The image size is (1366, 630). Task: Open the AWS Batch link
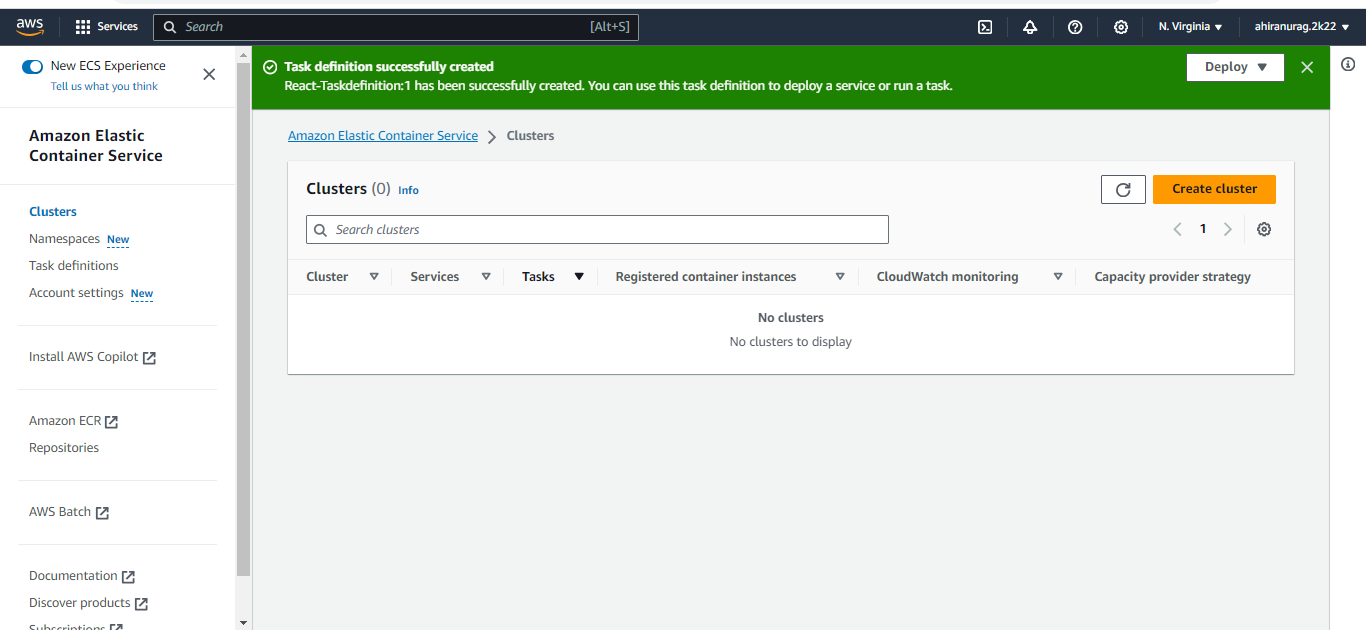tap(60, 512)
